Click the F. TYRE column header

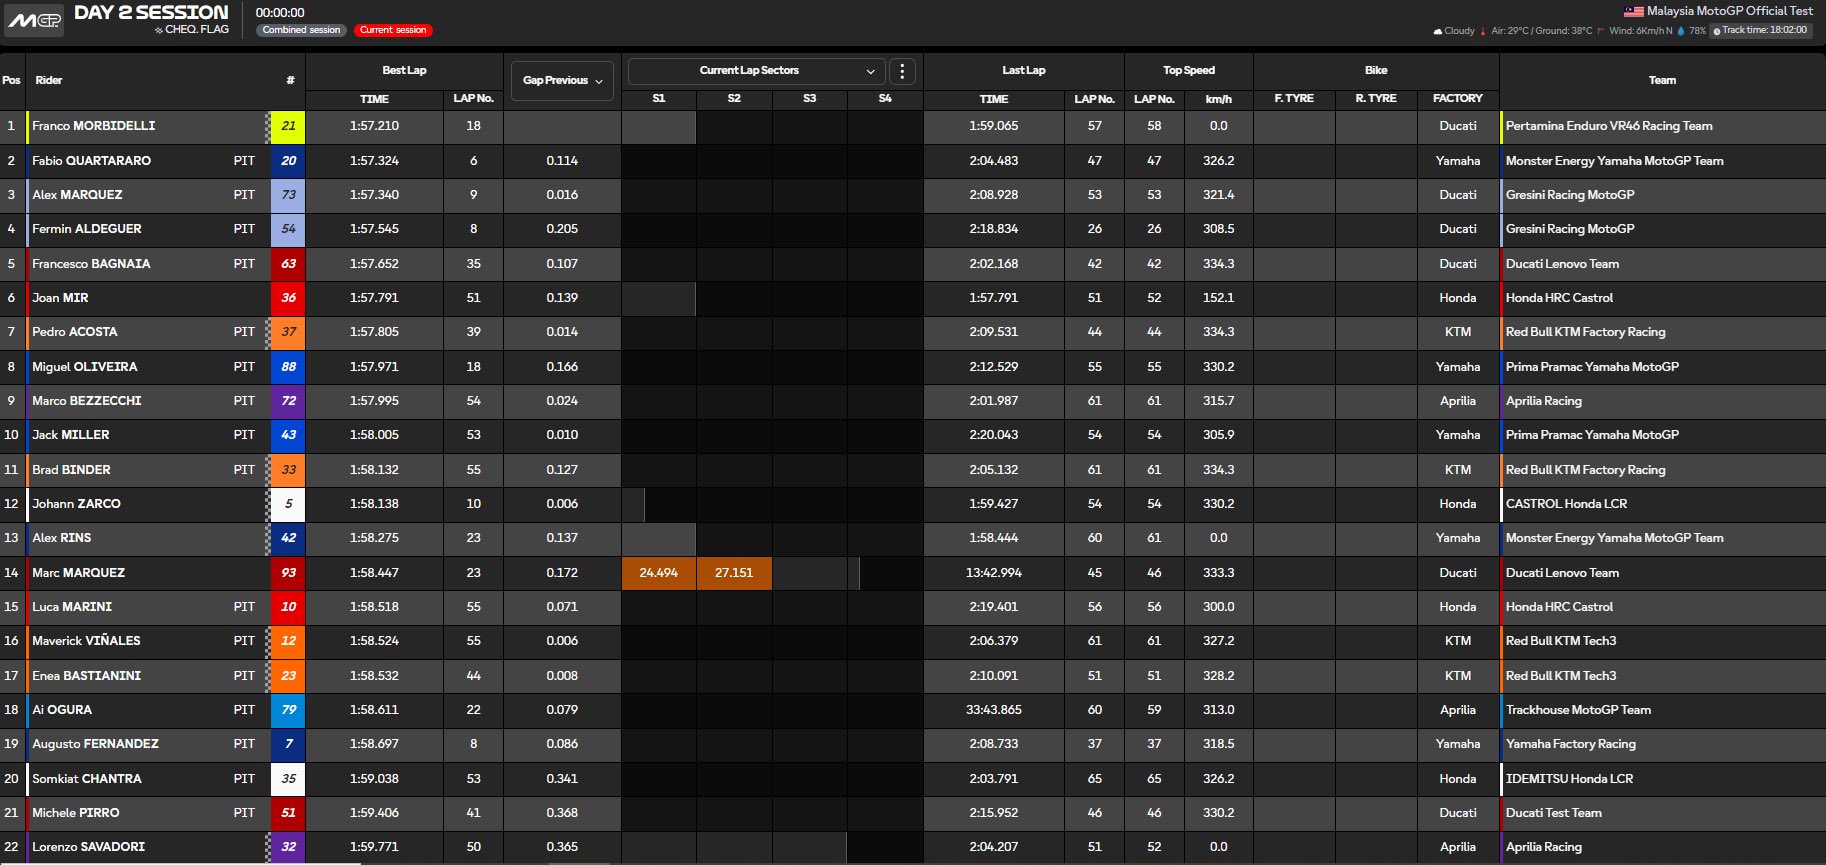click(x=1294, y=99)
